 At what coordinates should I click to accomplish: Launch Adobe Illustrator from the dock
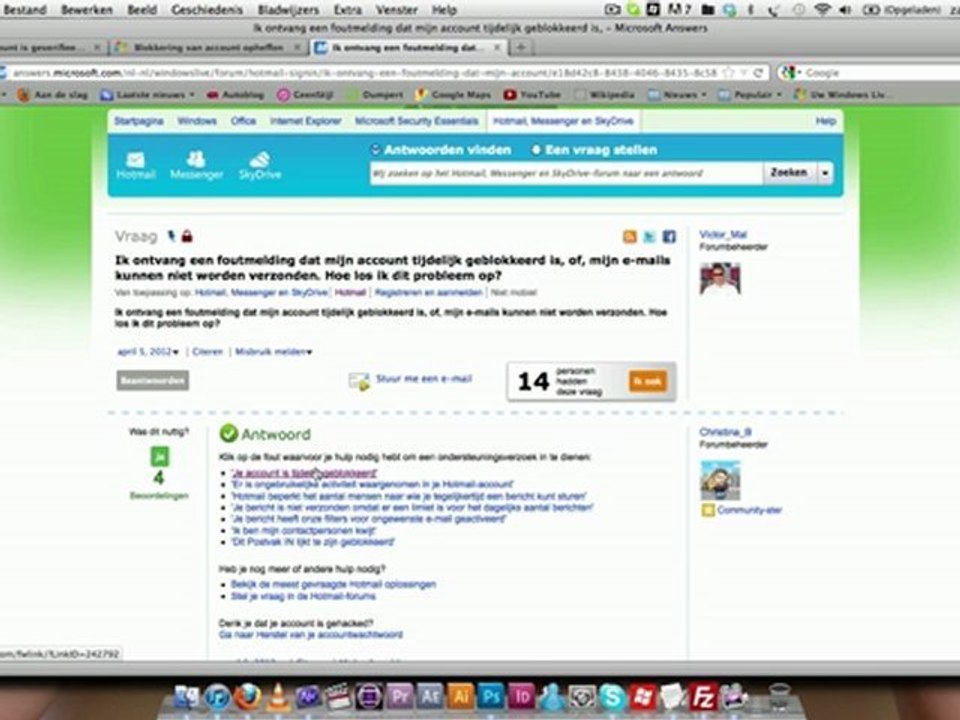[460, 697]
